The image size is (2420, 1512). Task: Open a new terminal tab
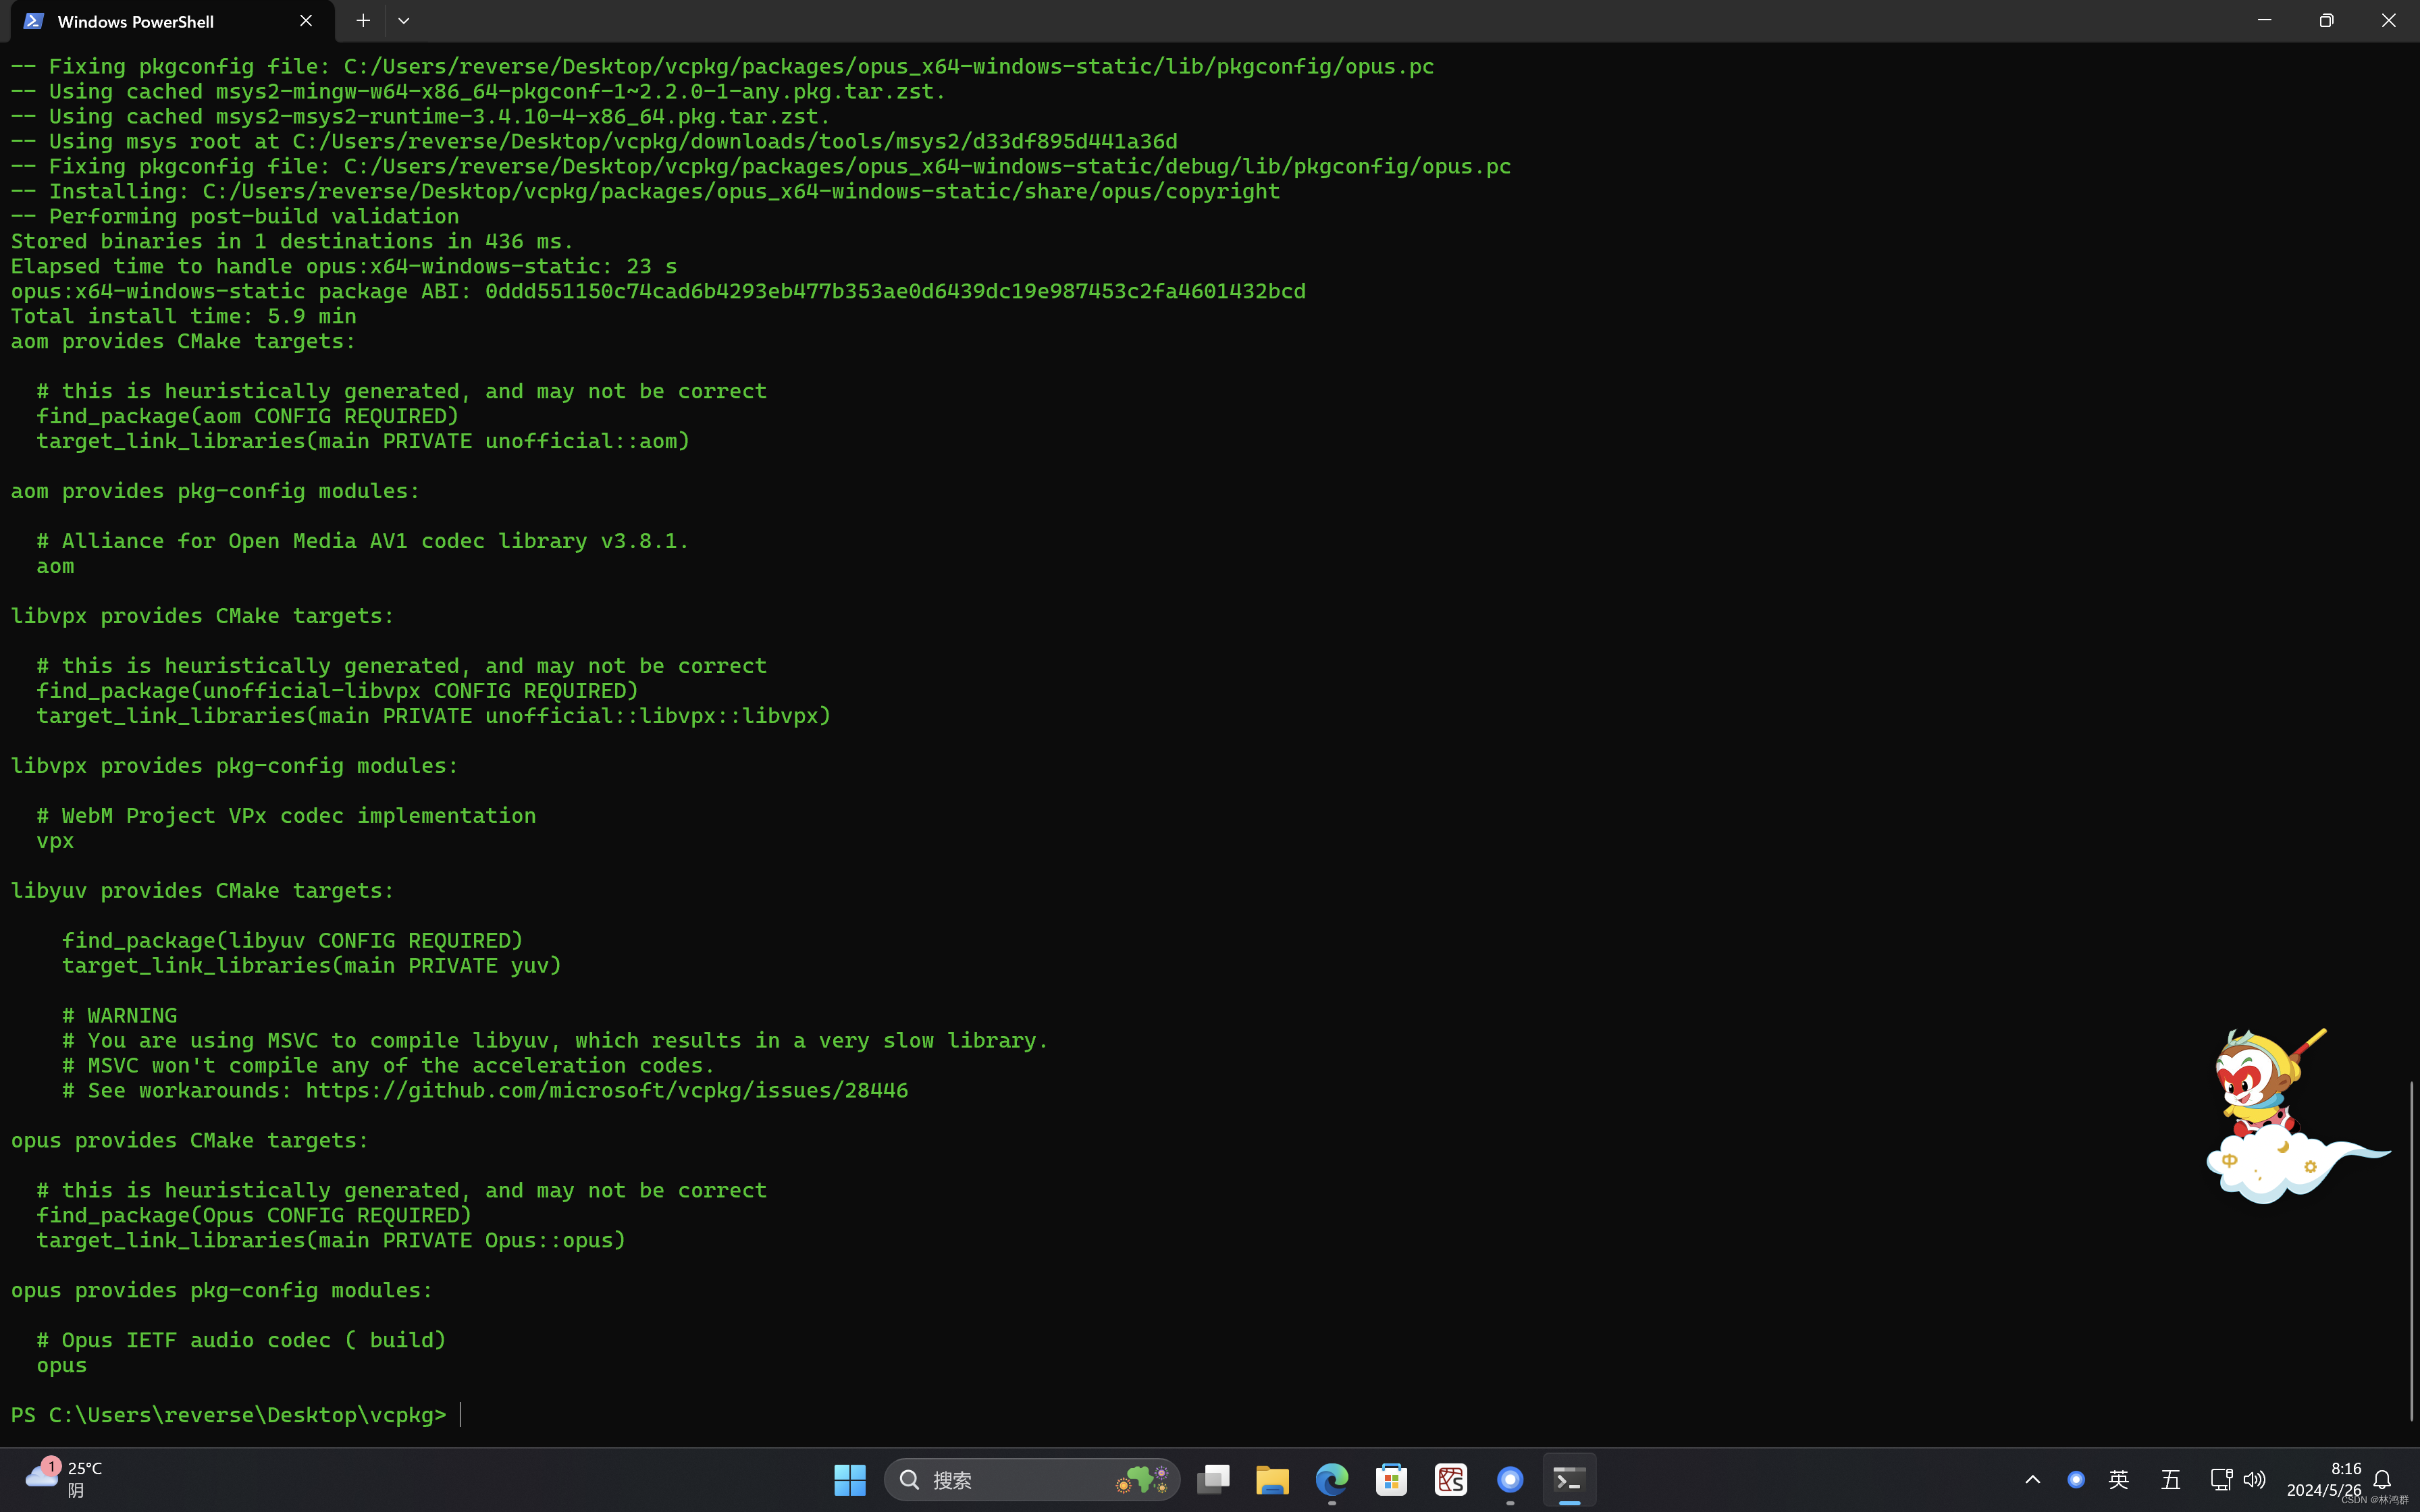pos(363,21)
